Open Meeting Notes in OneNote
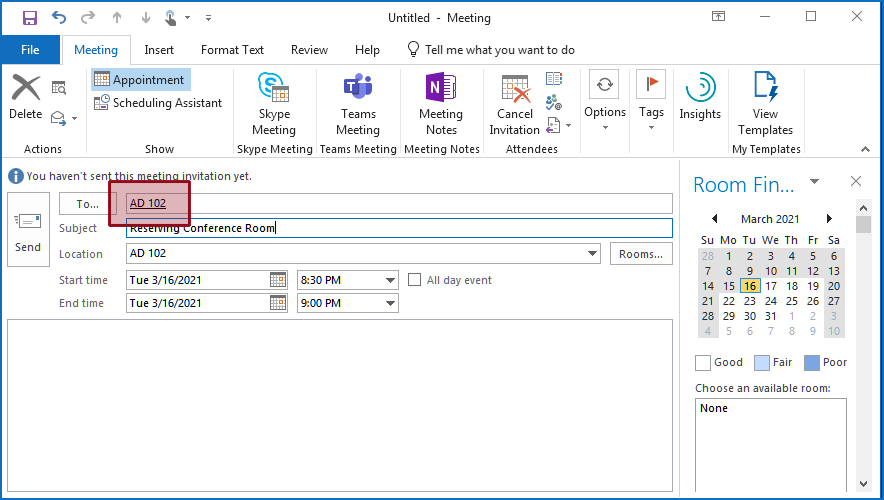The height and width of the screenshot is (500, 884). point(441,104)
